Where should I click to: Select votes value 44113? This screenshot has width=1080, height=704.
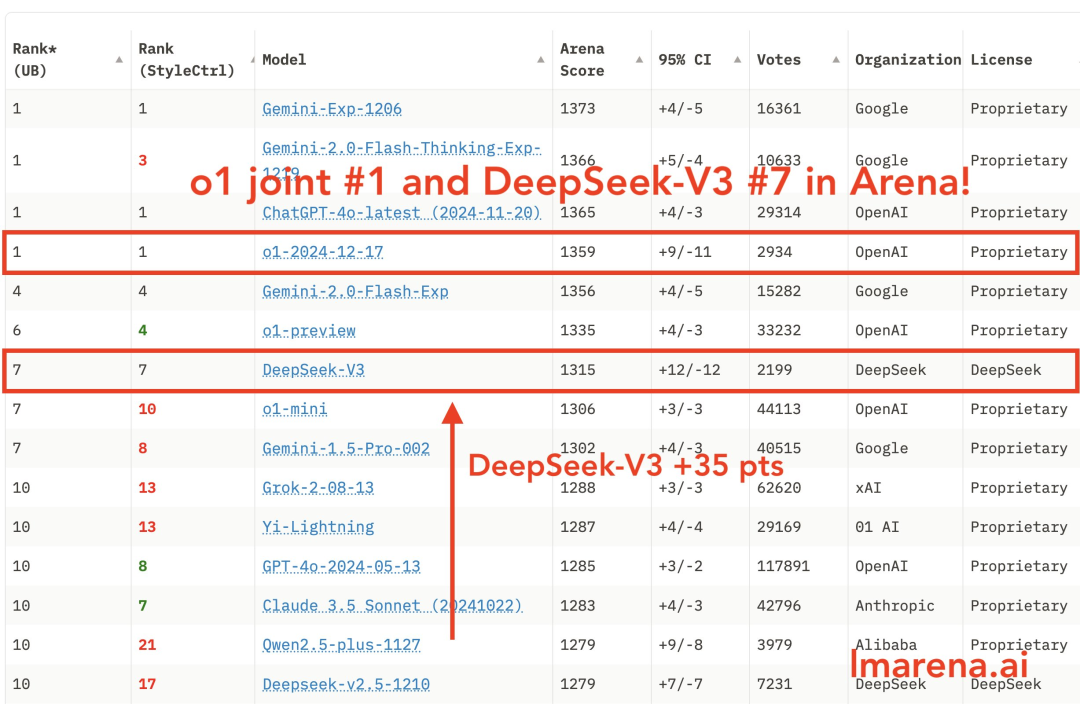(779, 409)
